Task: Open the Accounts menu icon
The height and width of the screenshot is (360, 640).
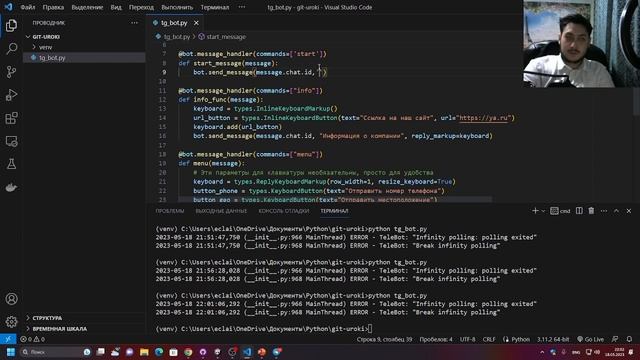Action: [11, 299]
